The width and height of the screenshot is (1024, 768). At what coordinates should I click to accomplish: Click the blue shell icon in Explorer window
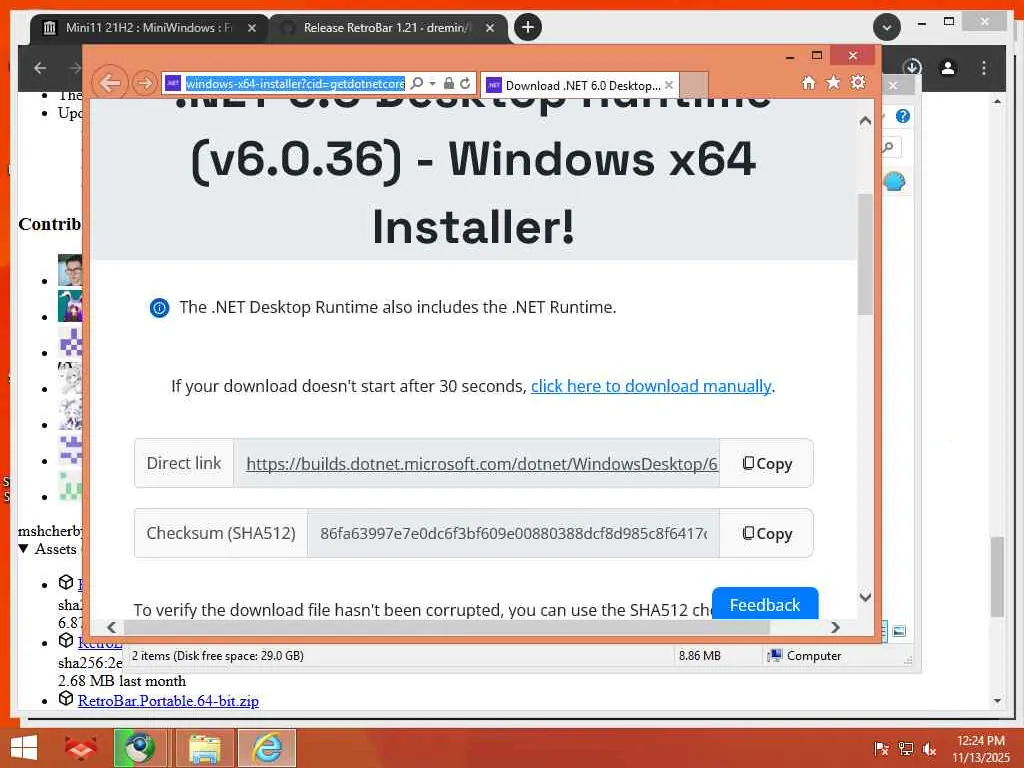pos(894,181)
